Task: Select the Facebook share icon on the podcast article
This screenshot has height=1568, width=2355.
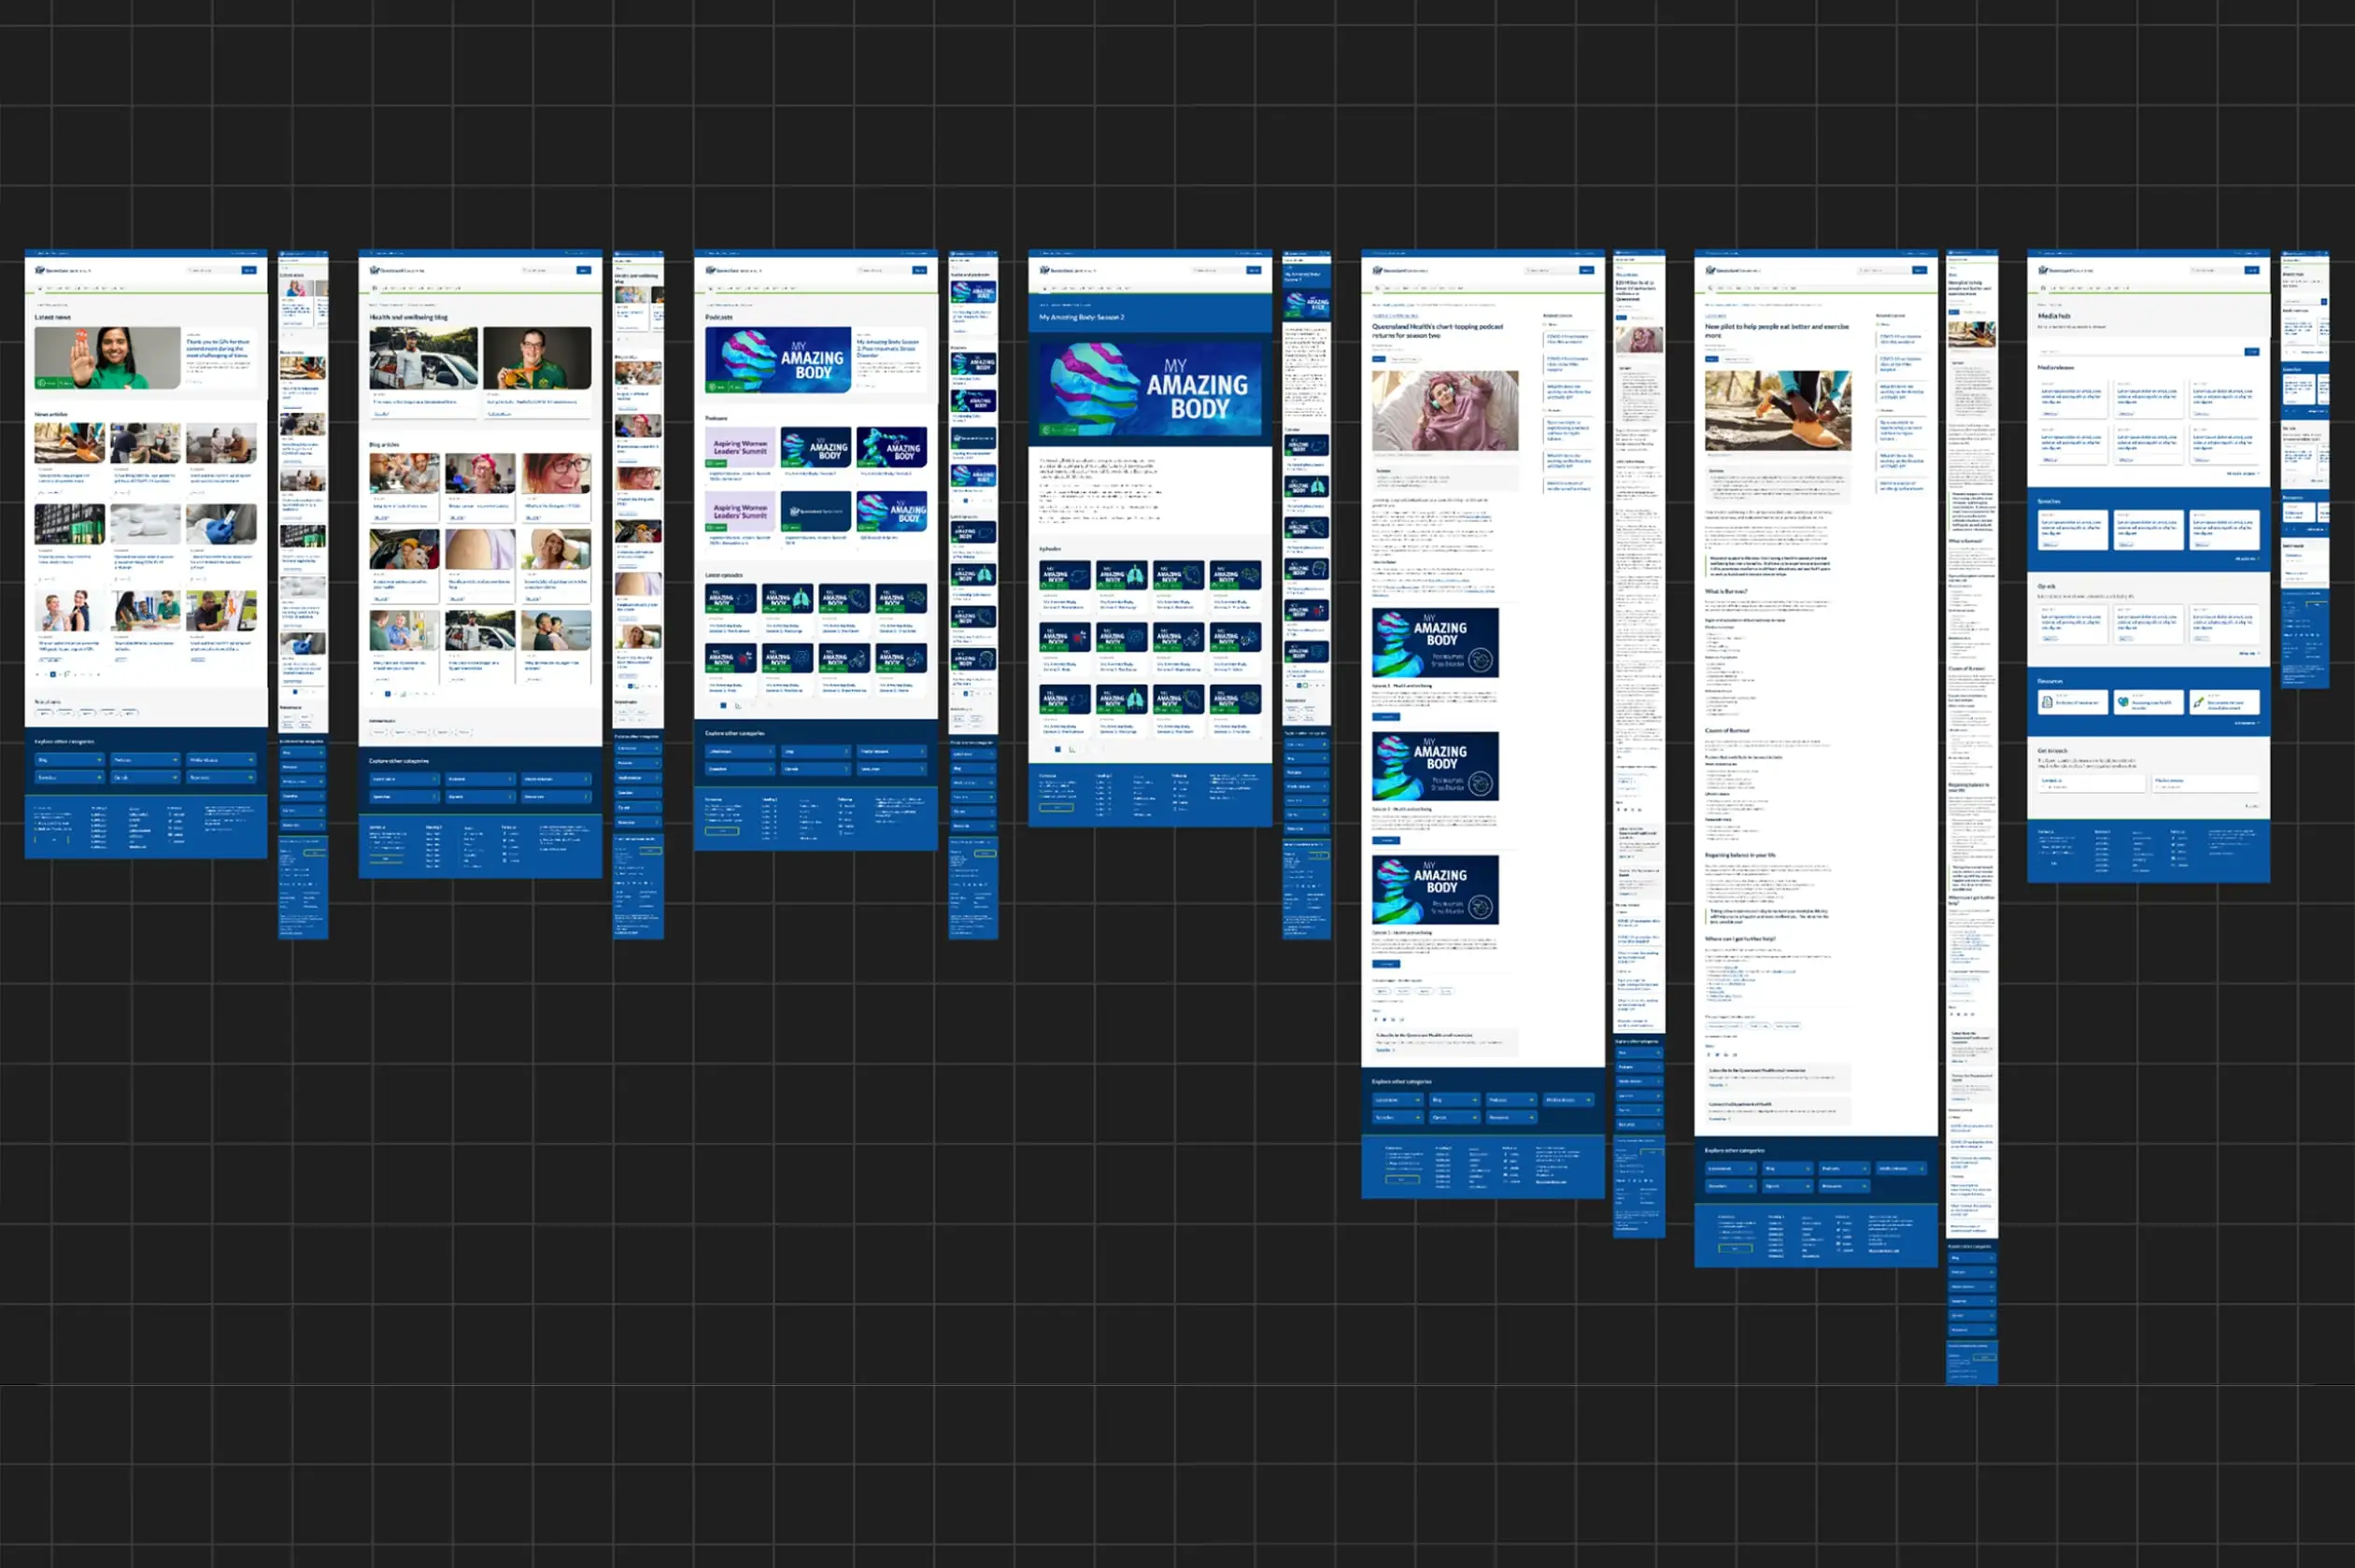Action: (1376, 1020)
